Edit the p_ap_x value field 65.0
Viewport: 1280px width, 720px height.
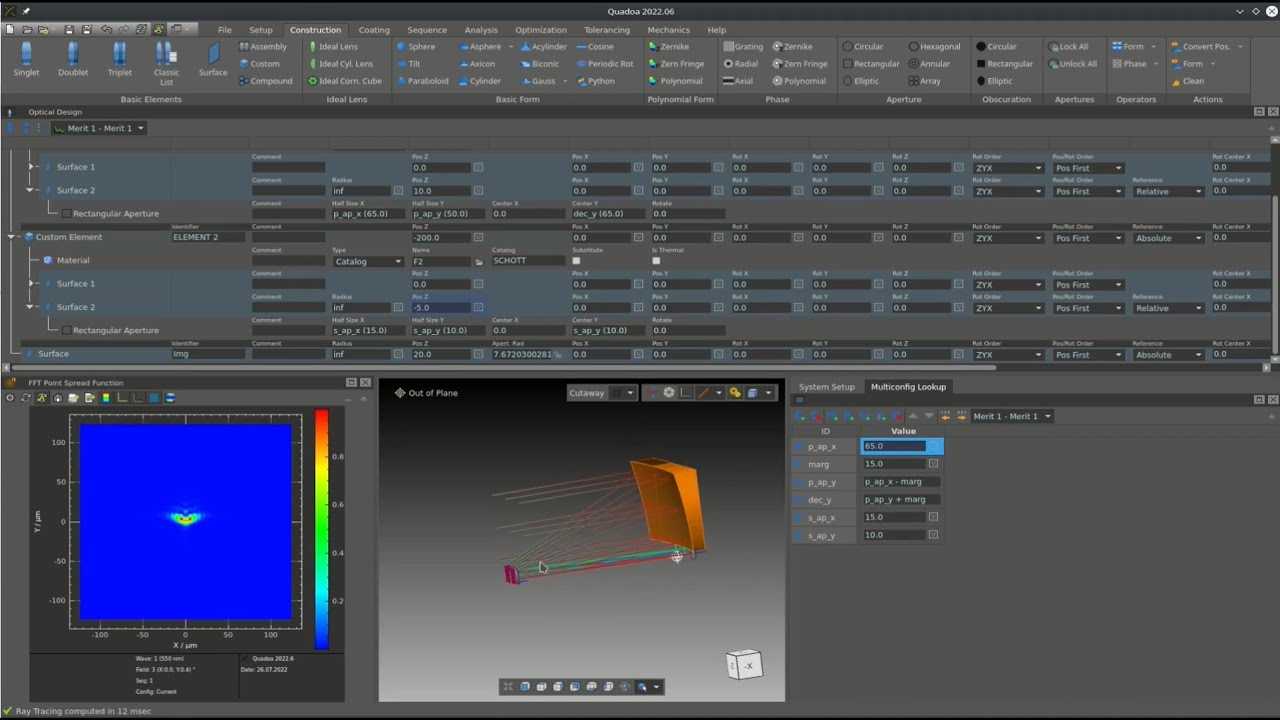894,446
